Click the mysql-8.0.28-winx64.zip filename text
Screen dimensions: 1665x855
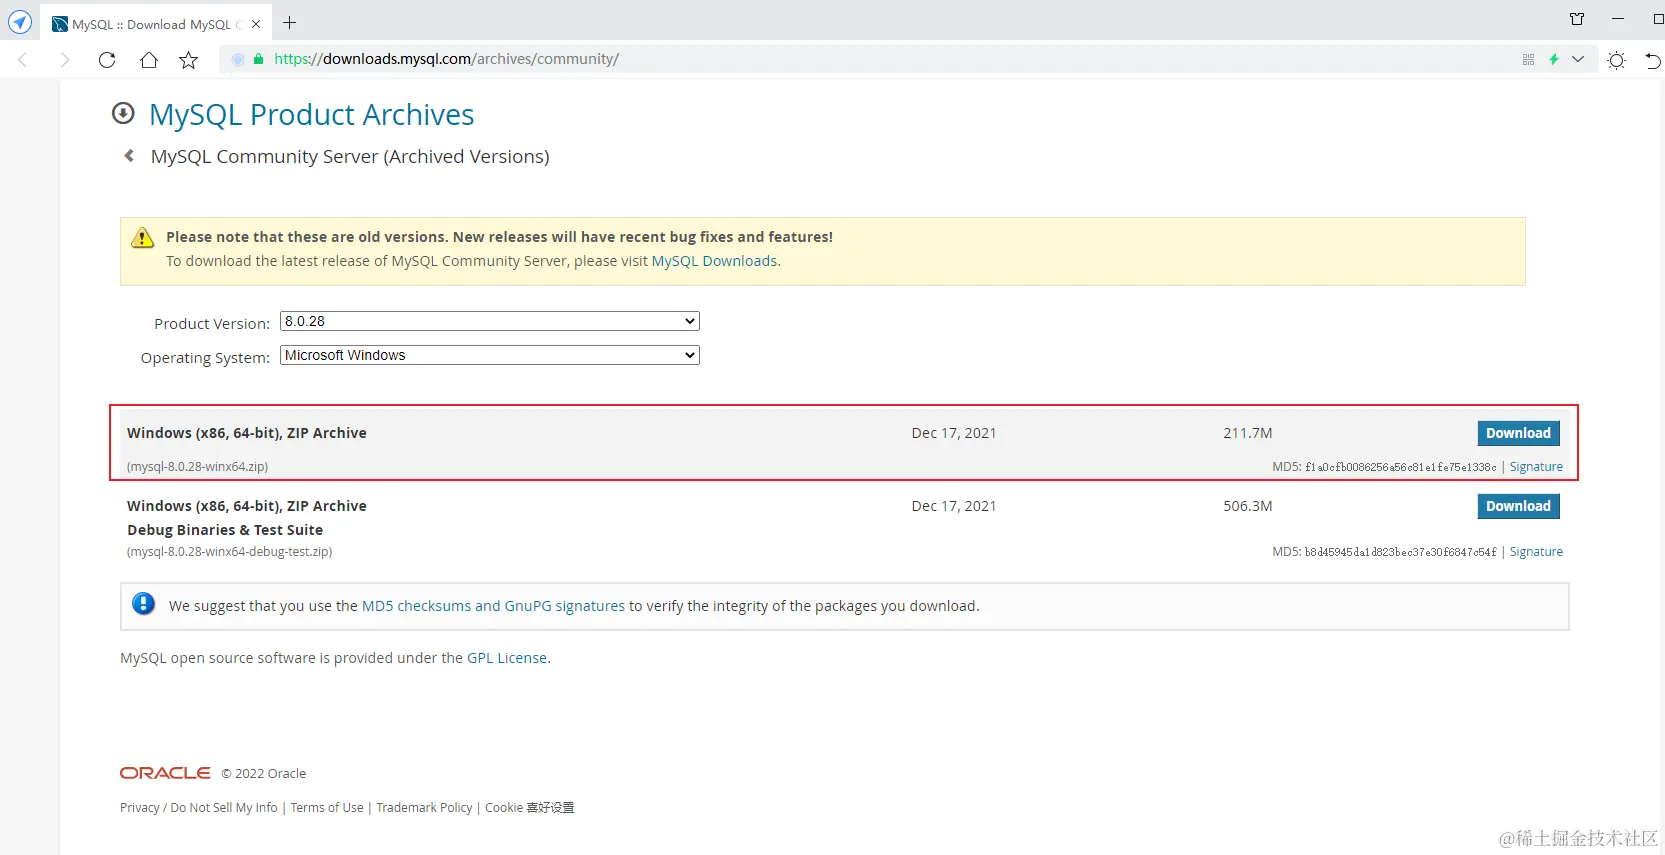pos(197,467)
